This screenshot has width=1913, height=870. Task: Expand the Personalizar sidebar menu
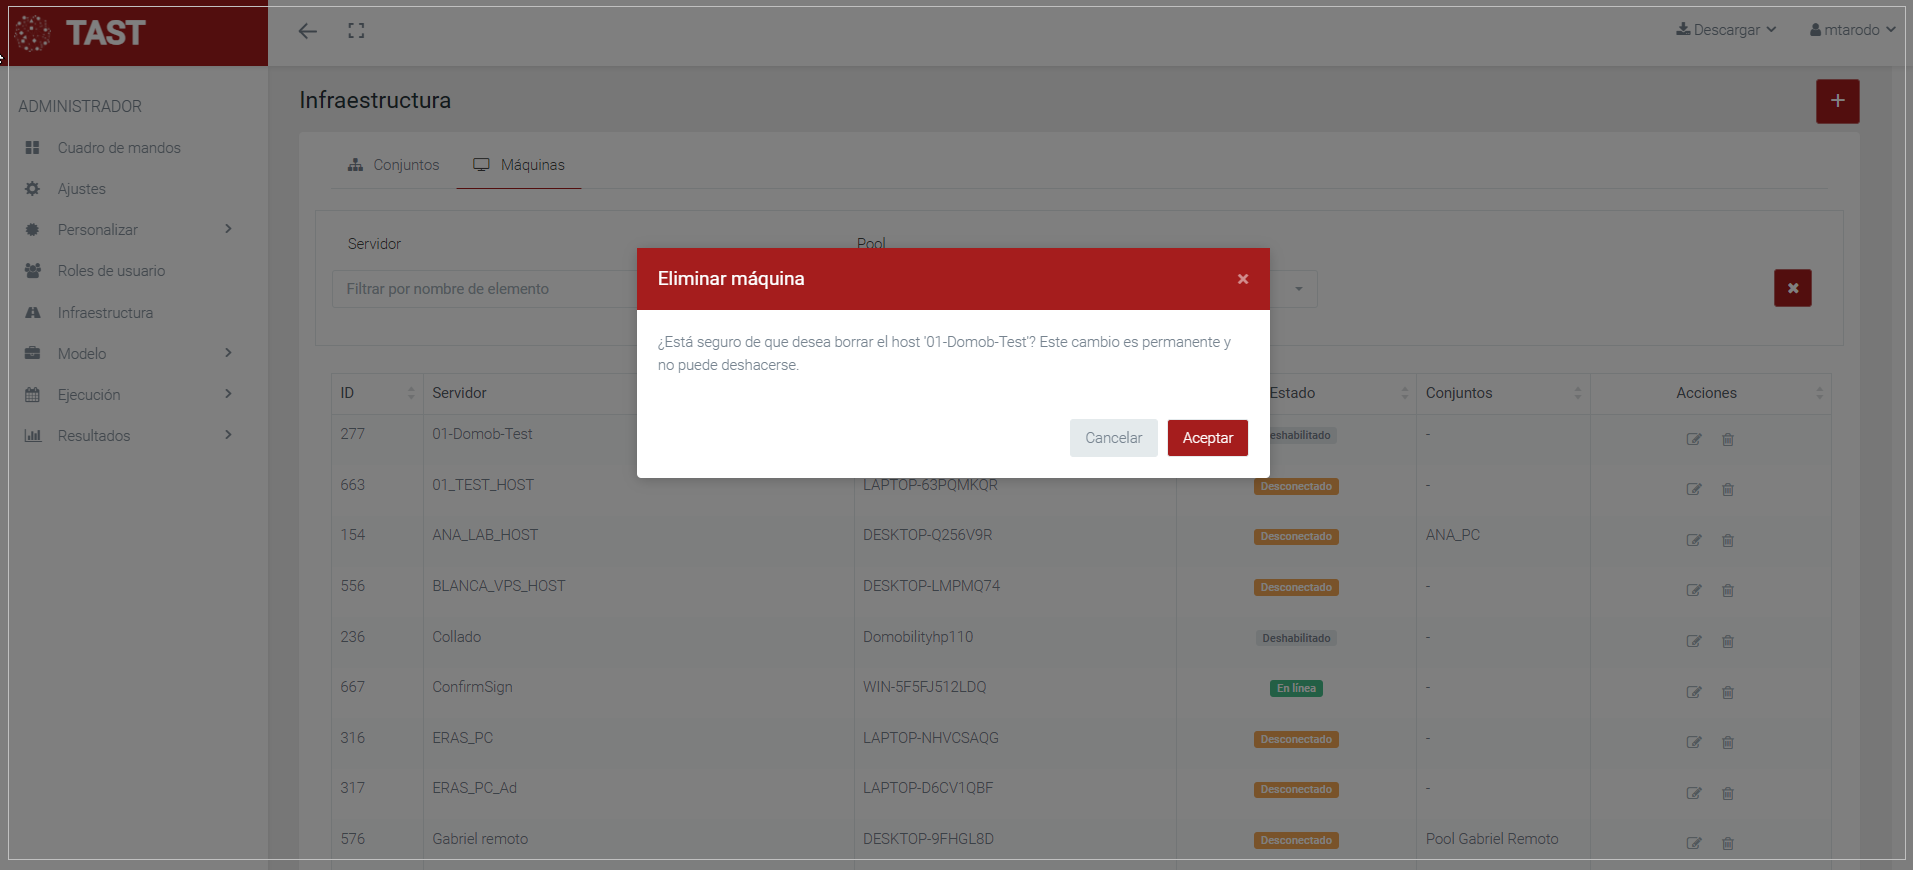(128, 230)
